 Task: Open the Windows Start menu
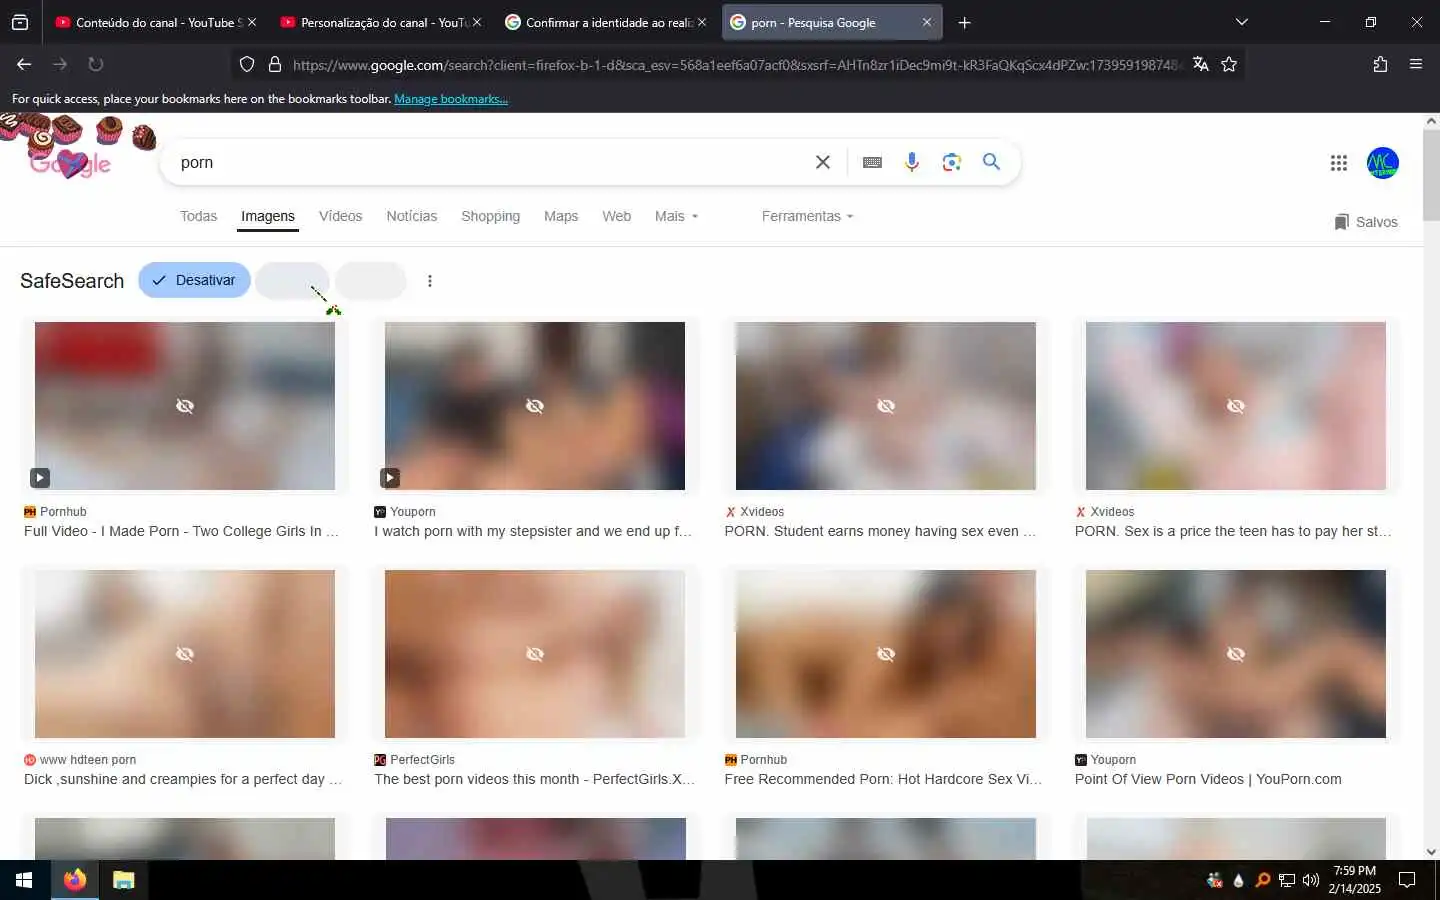24,880
